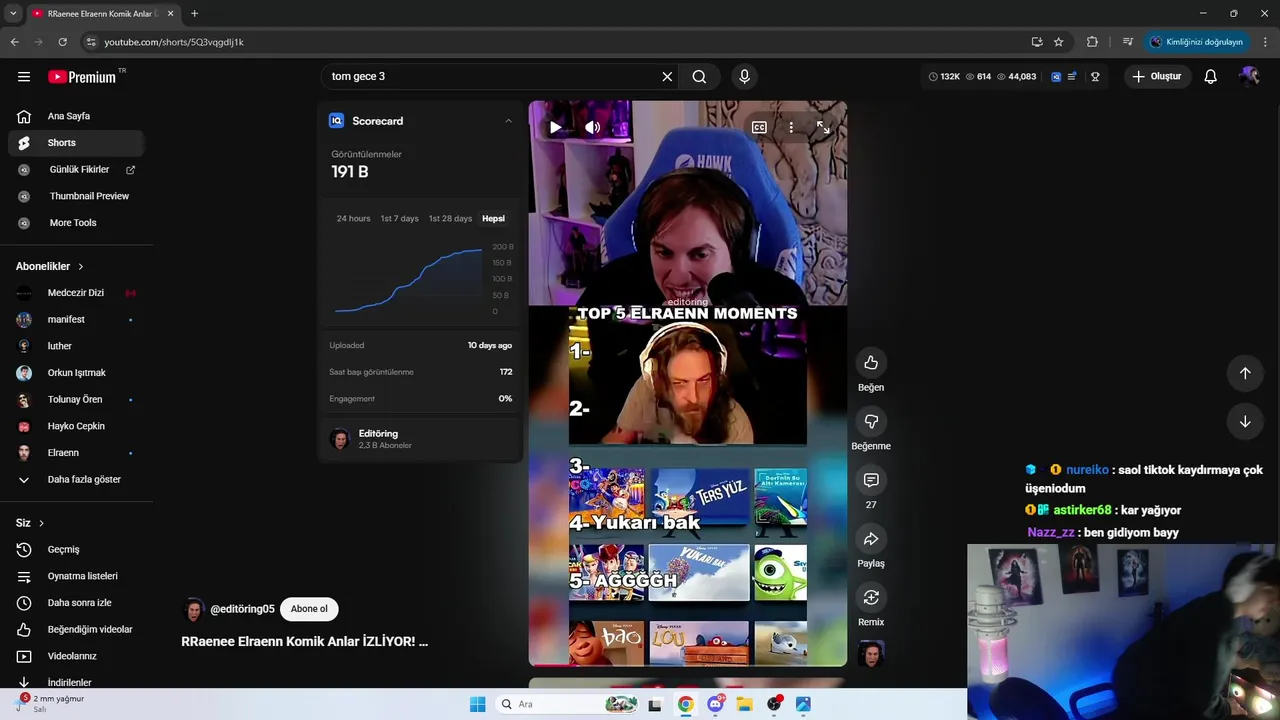Play the Shorts video
Screen dimensions: 1280x720
point(555,127)
